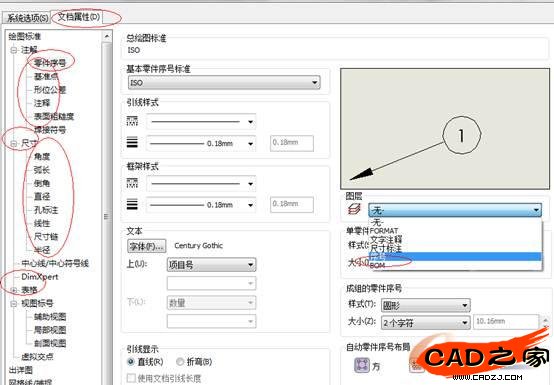Click the frame line style icon
This screenshot has width=554, height=385.
(x=132, y=183)
